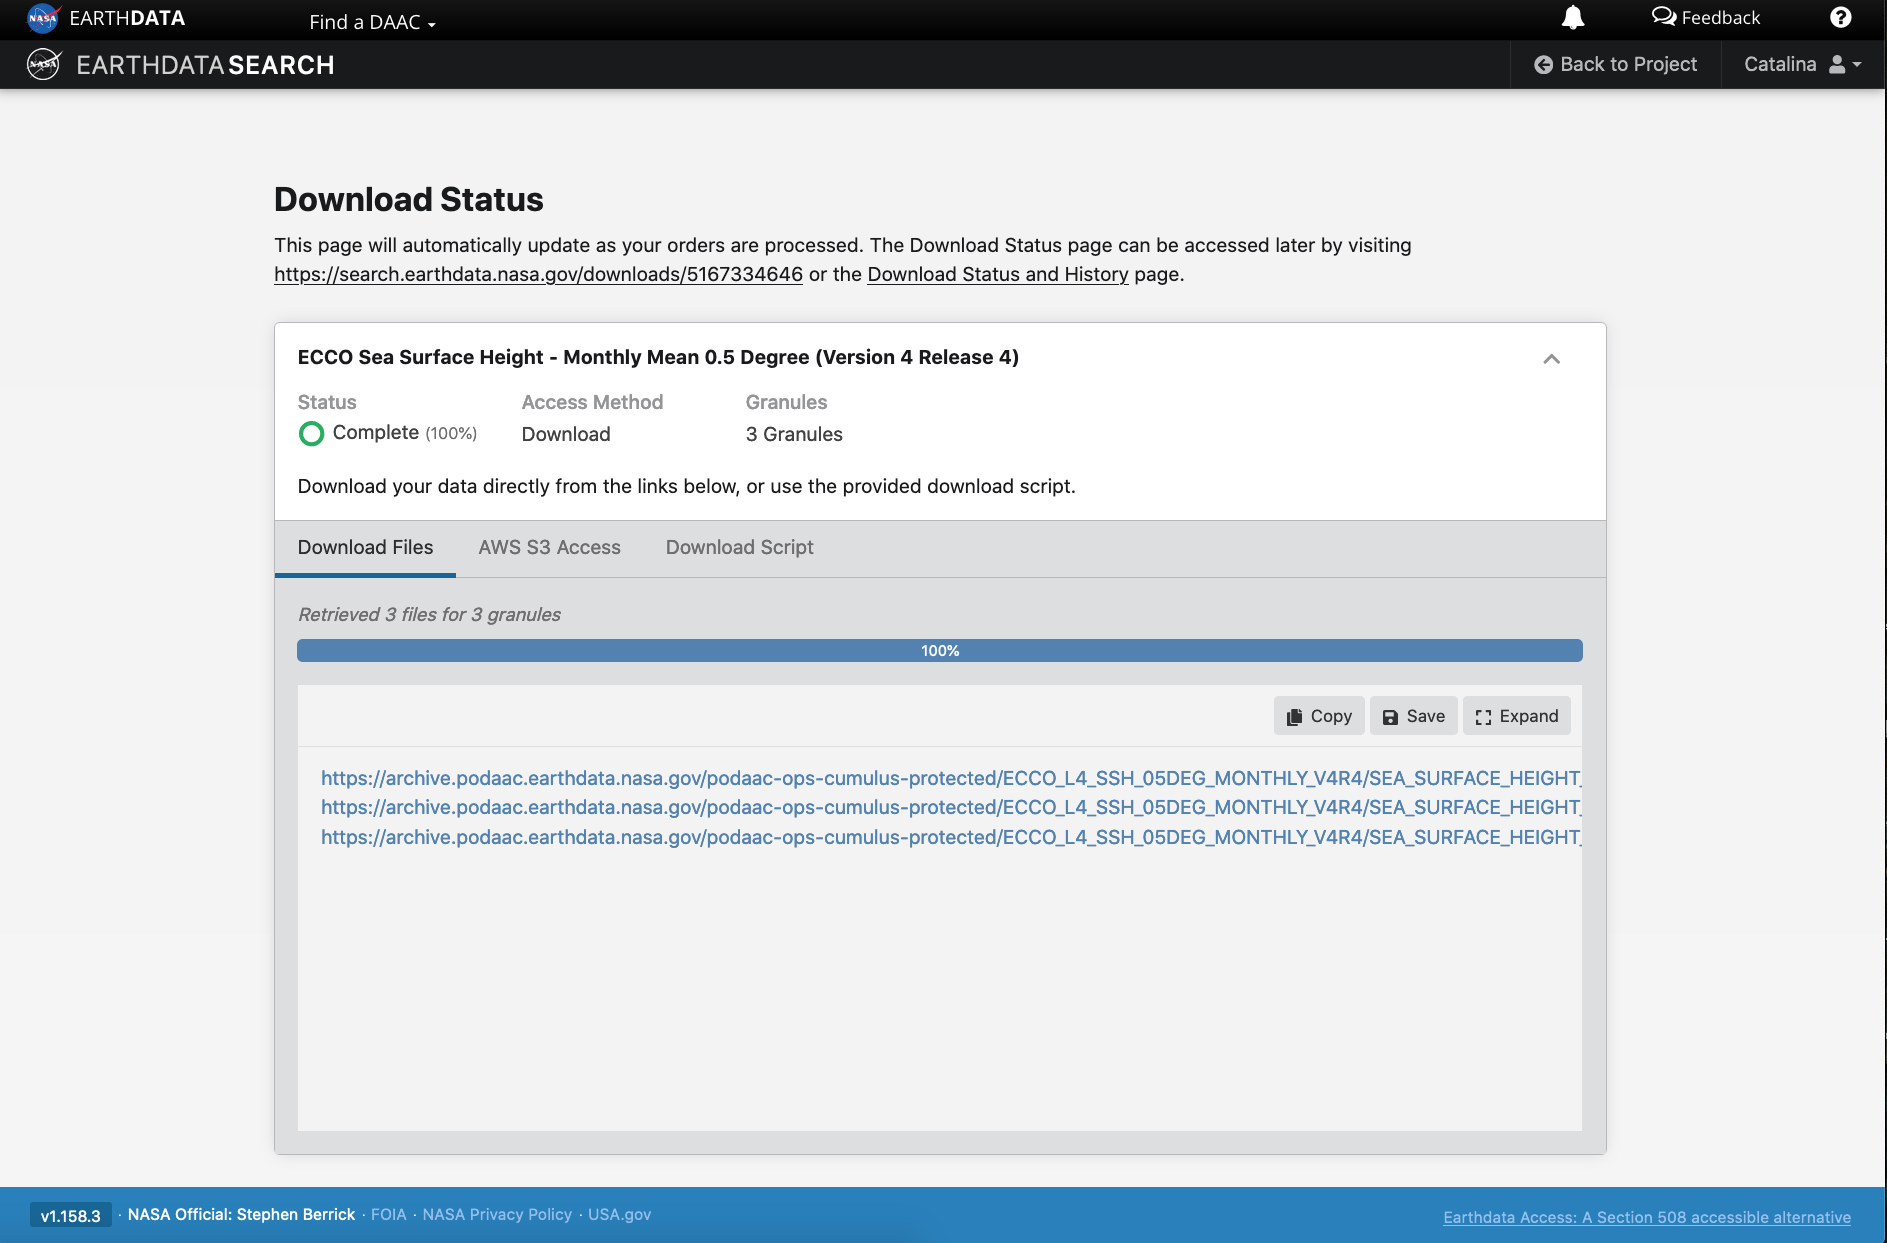Expand the download links panel
Viewport: 1887px width, 1243px height.
pos(1516,716)
